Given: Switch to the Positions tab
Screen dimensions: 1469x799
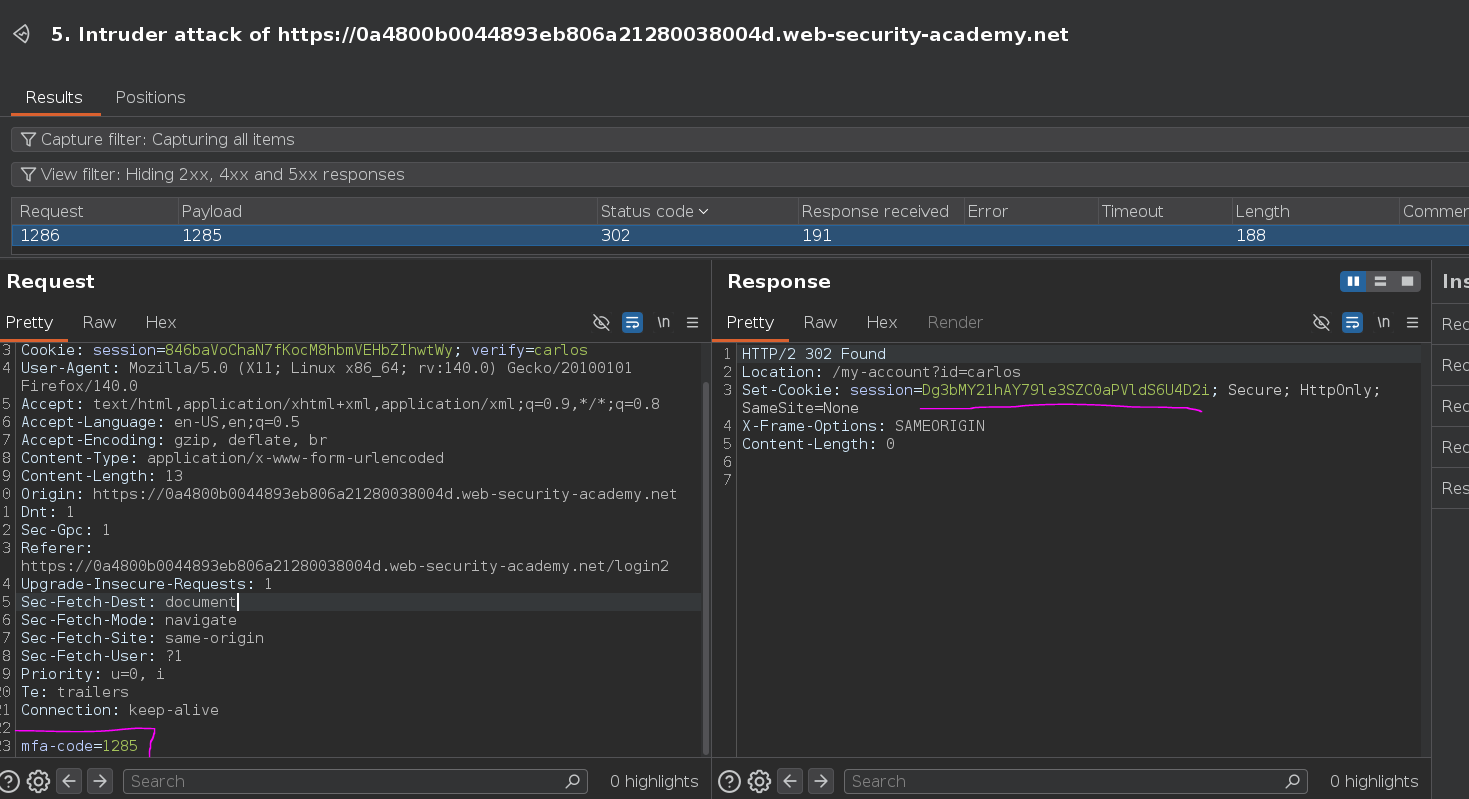Looking at the screenshot, I should coord(150,97).
